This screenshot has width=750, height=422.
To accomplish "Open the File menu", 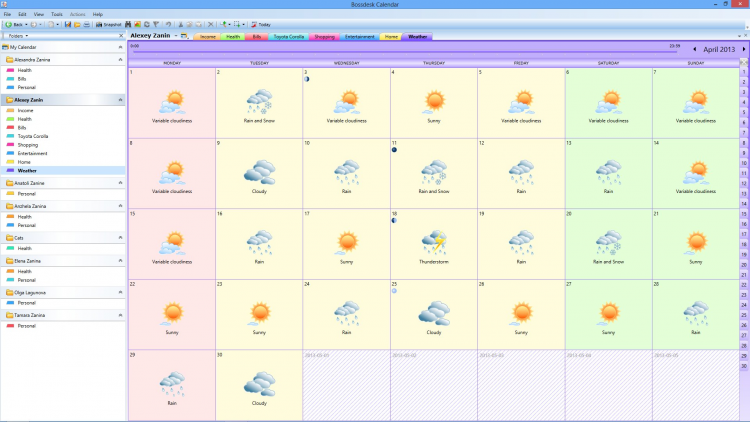I will point(7,14).
